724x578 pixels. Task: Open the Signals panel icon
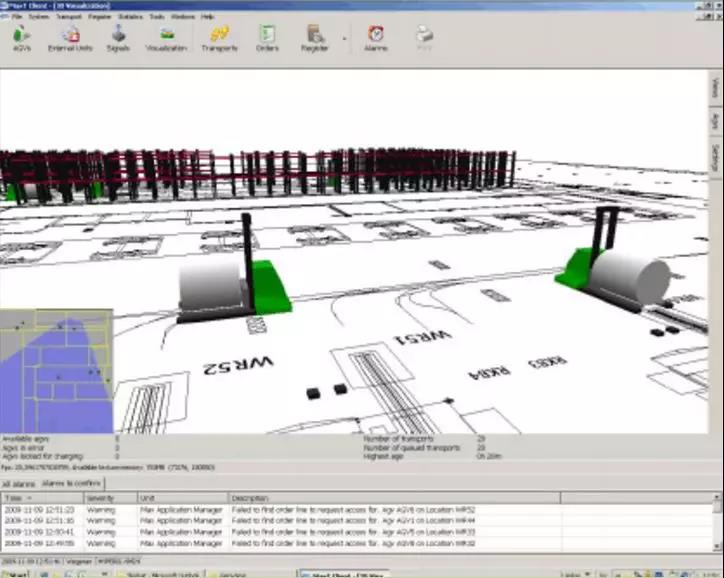pyautogui.click(x=118, y=39)
